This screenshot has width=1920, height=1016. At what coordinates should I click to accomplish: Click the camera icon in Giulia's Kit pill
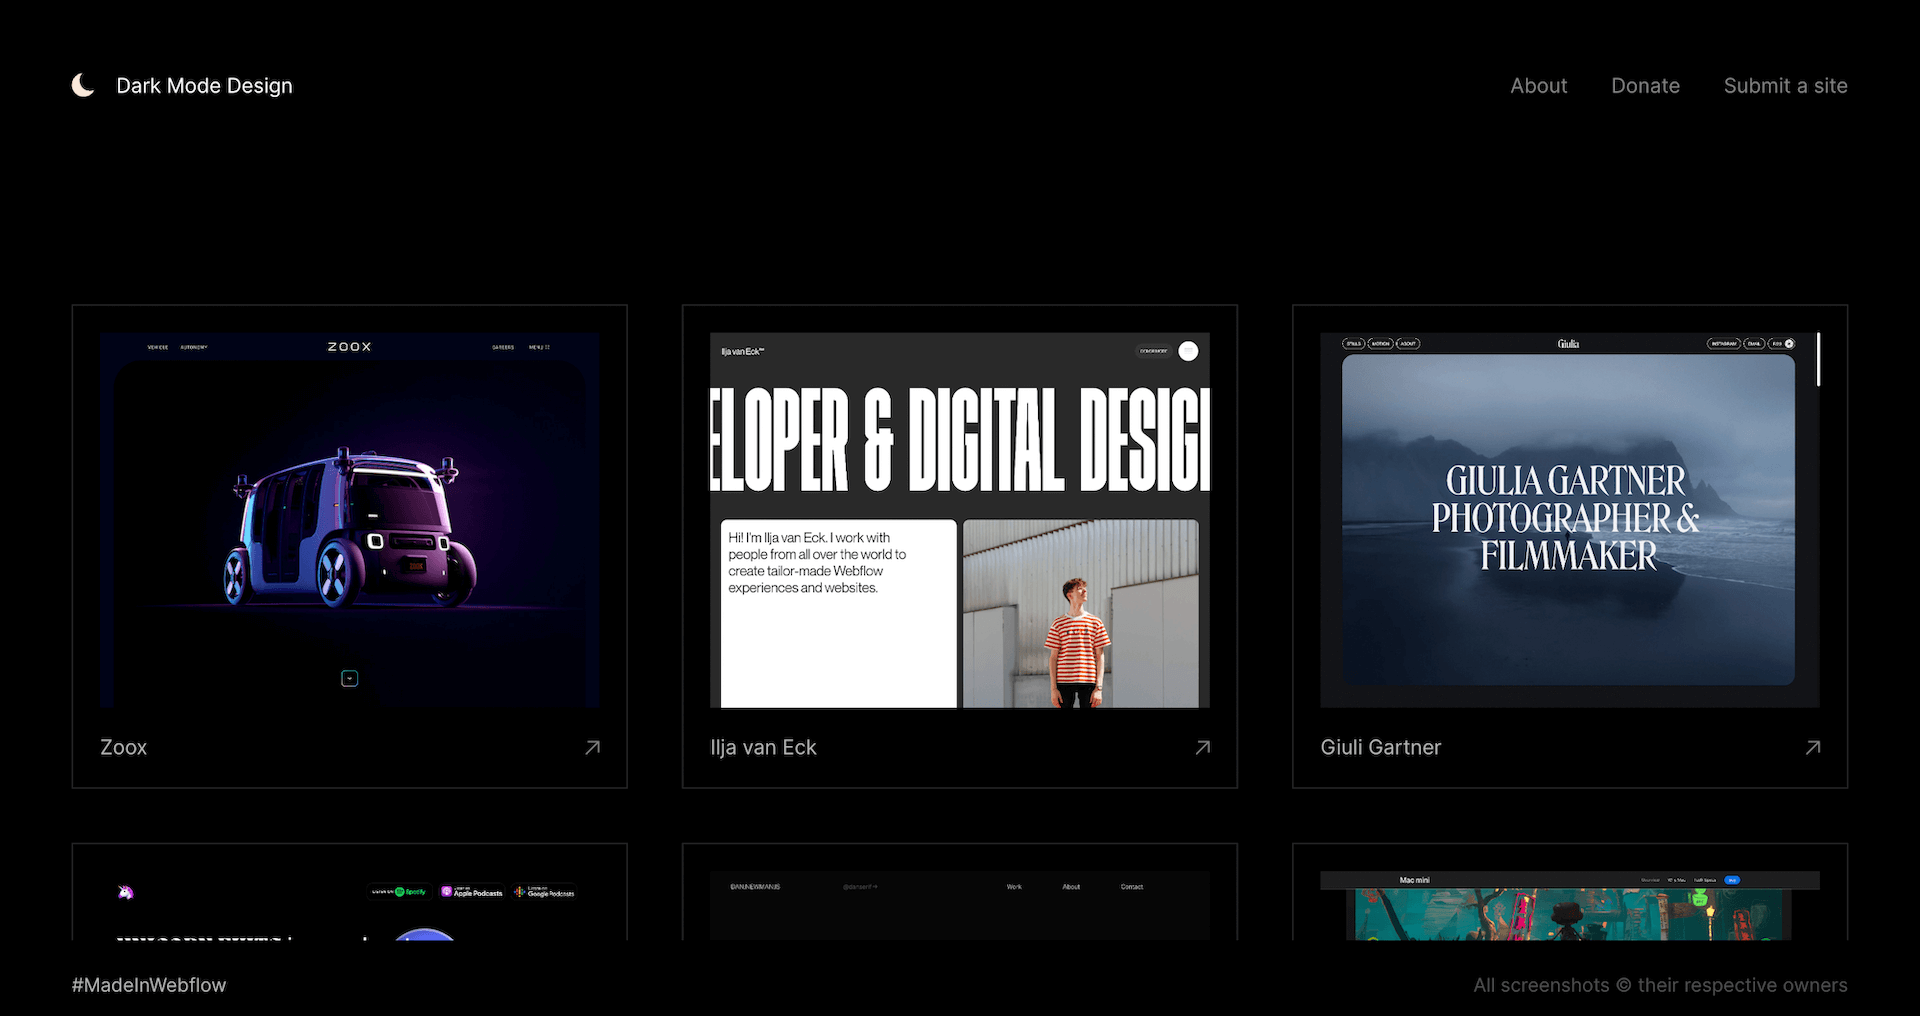[1789, 343]
